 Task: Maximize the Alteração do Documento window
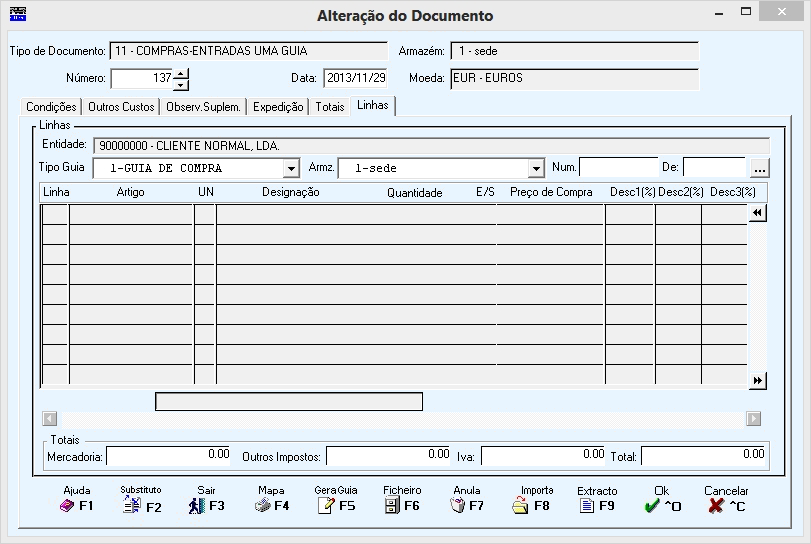pos(746,12)
